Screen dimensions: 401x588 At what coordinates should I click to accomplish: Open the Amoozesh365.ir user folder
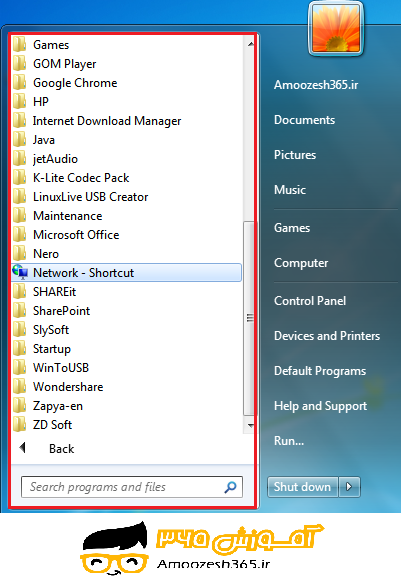point(316,85)
